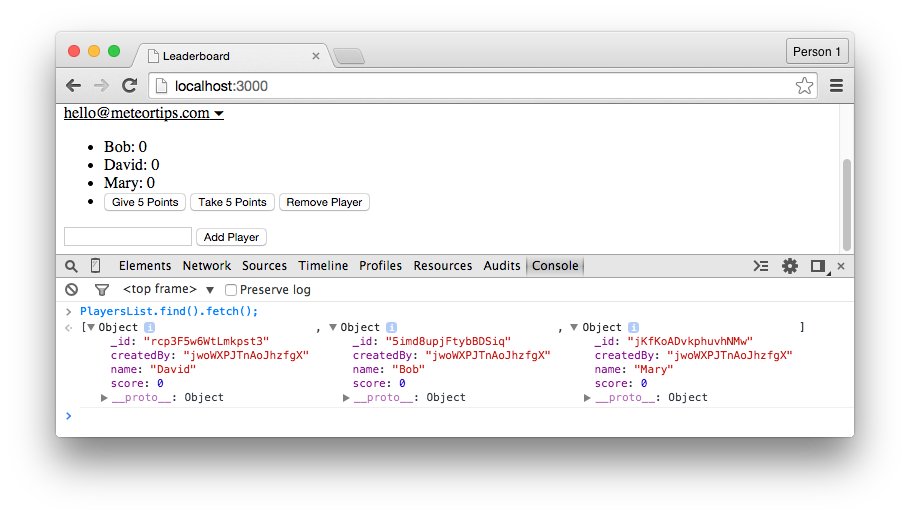Image resolution: width=910 pixels, height=517 pixels.
Task: Collapse the third Object (Mary) triangle
Action: tap(574, 327)
